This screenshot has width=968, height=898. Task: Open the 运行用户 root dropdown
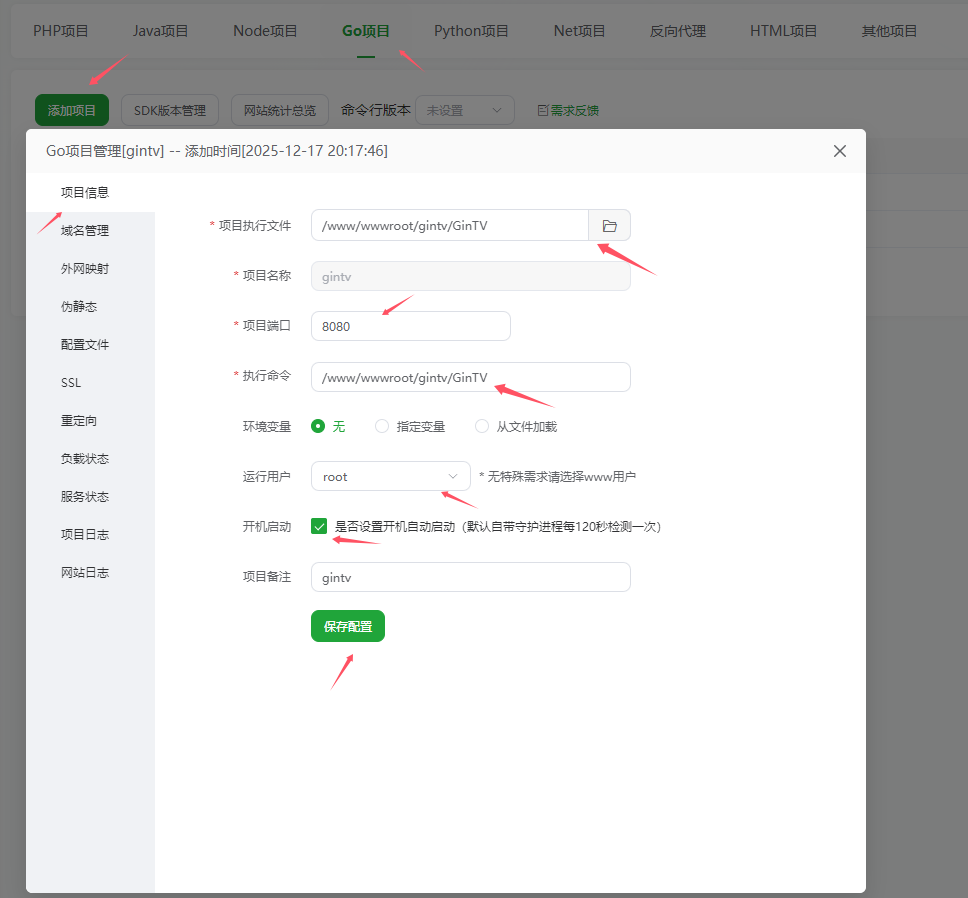tap(390, 476)
